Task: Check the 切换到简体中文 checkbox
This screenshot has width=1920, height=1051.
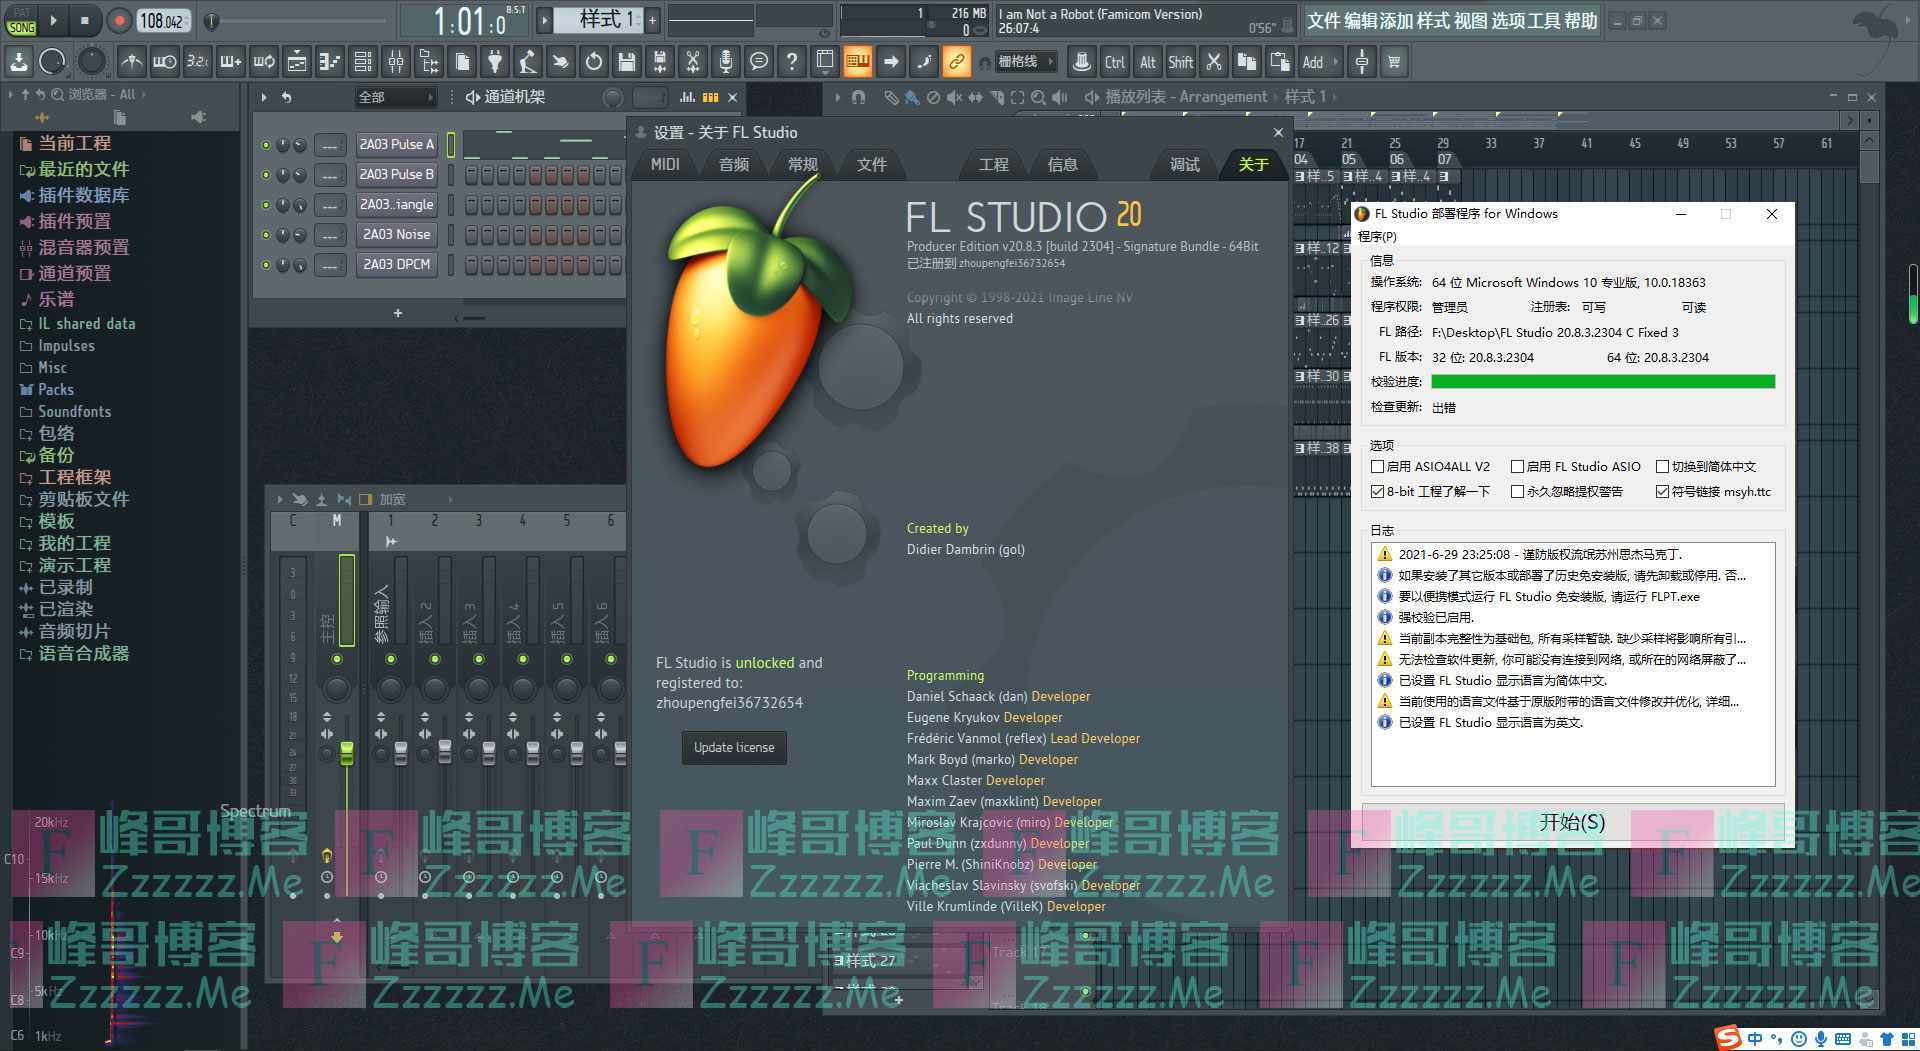Action: (1663, 467)
